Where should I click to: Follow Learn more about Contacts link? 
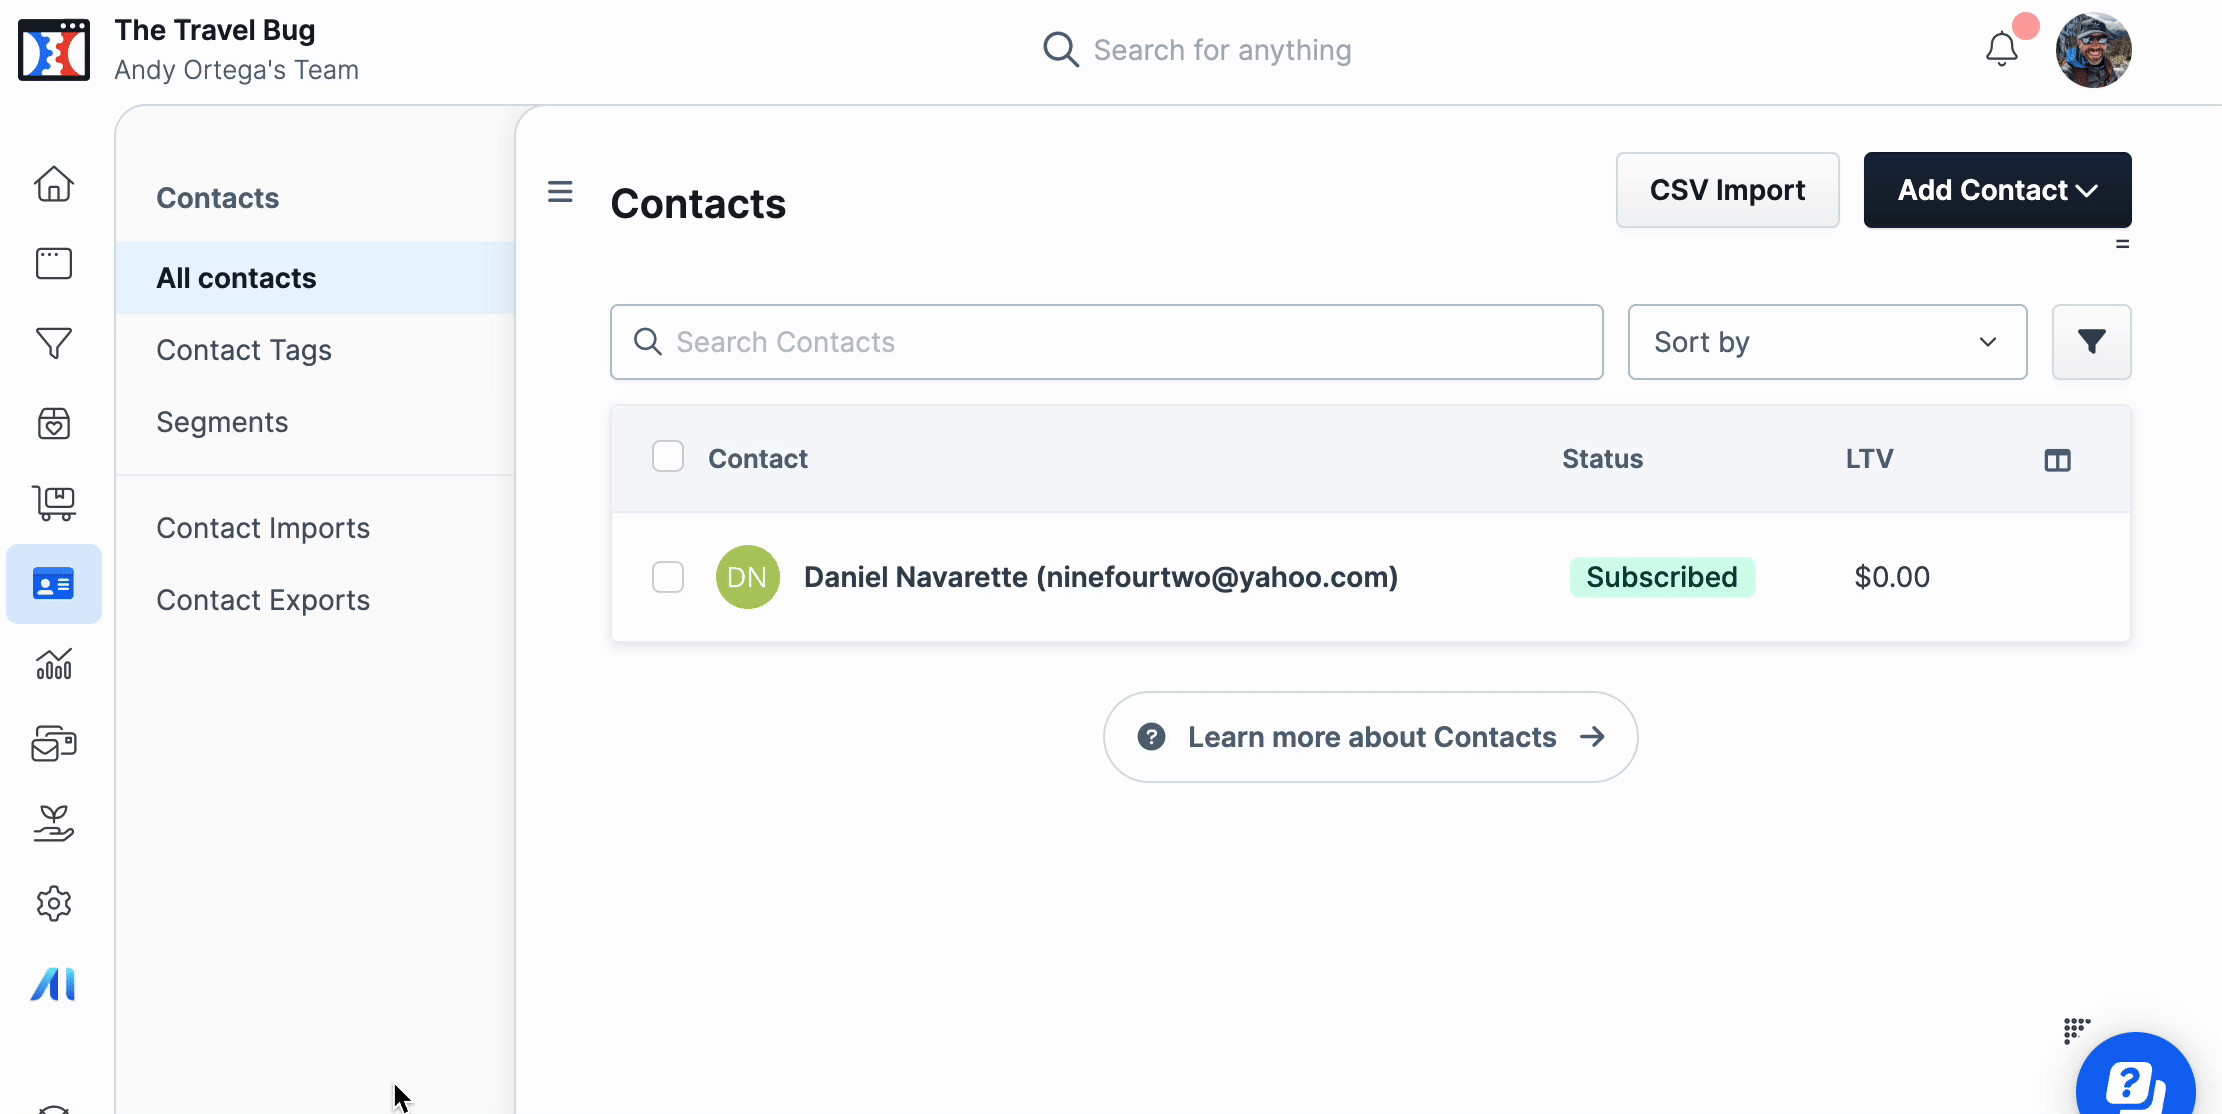(x=1370, y=737)
